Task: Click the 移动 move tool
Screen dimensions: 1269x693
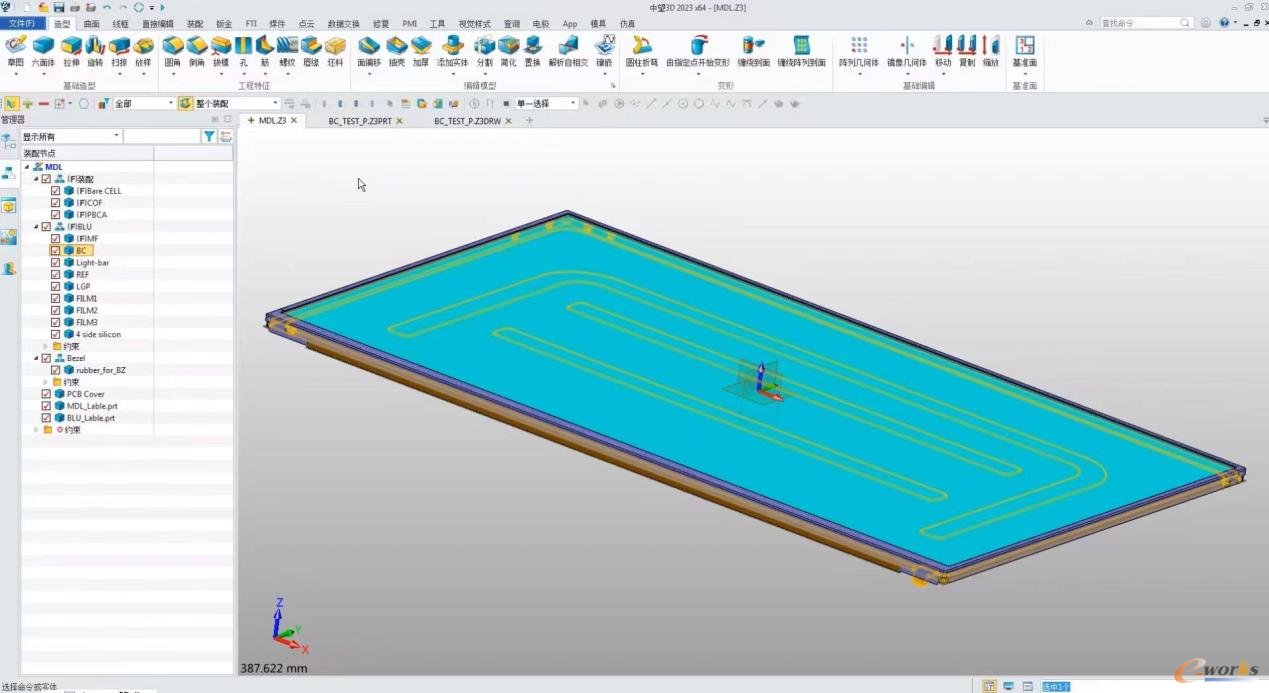Action: (x=942, y=51)
